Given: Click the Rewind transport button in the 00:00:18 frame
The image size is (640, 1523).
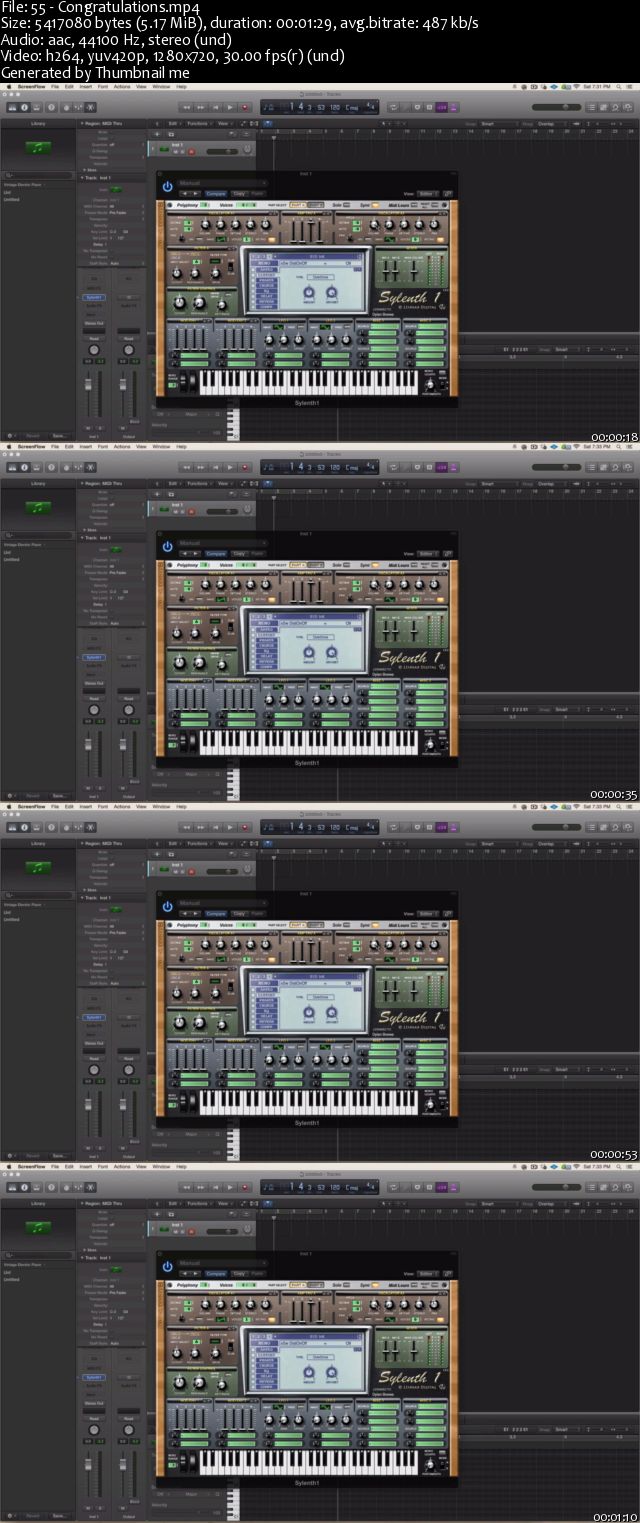Looking at the screenshot, I should tap(186, 107).
